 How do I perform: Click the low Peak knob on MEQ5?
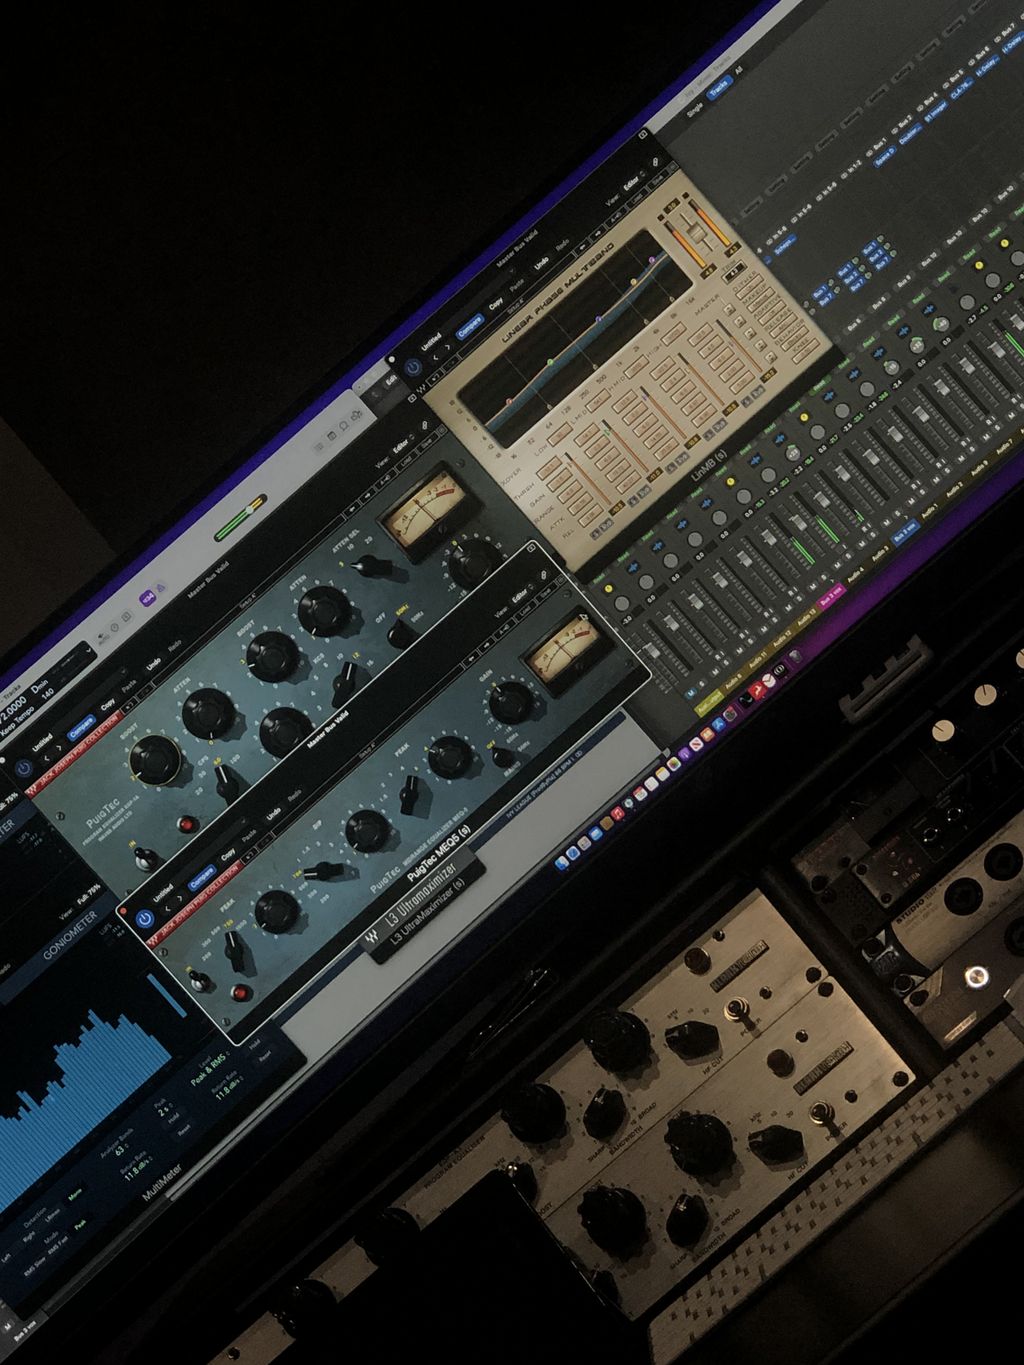277,910
